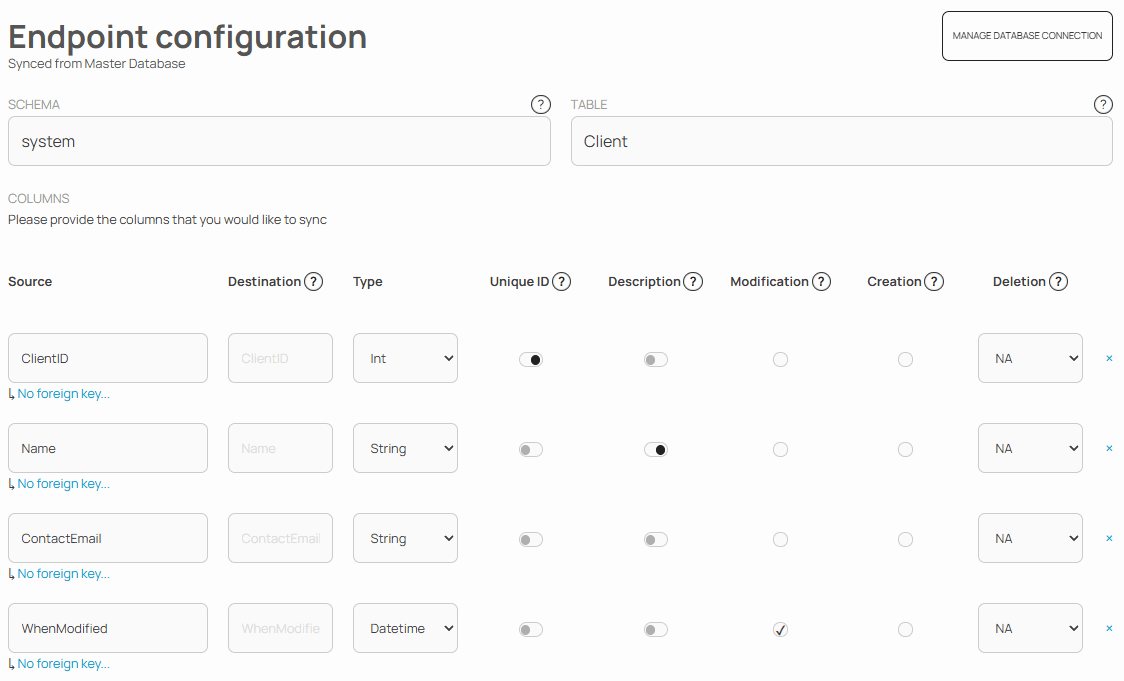Open the No foreign key link under WhenModified

pyautogui.click(x=63, y=664)
